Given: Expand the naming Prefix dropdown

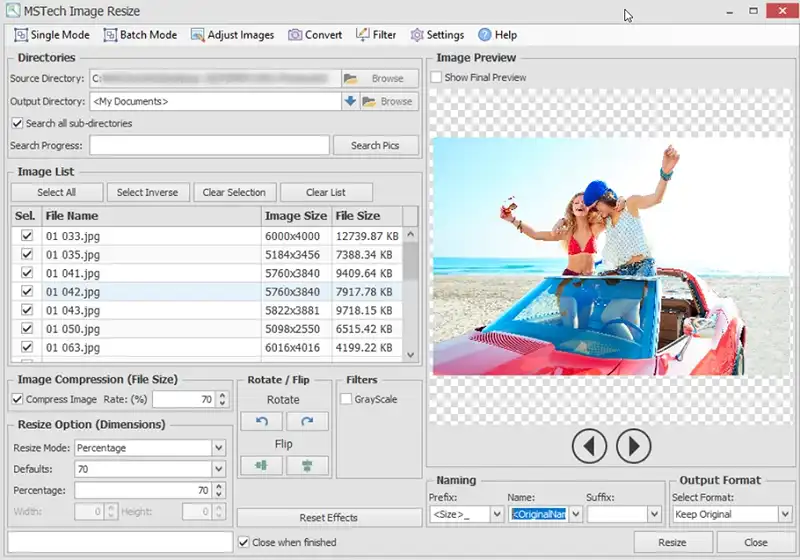Looking at the screenshot, I should point(497,514).
